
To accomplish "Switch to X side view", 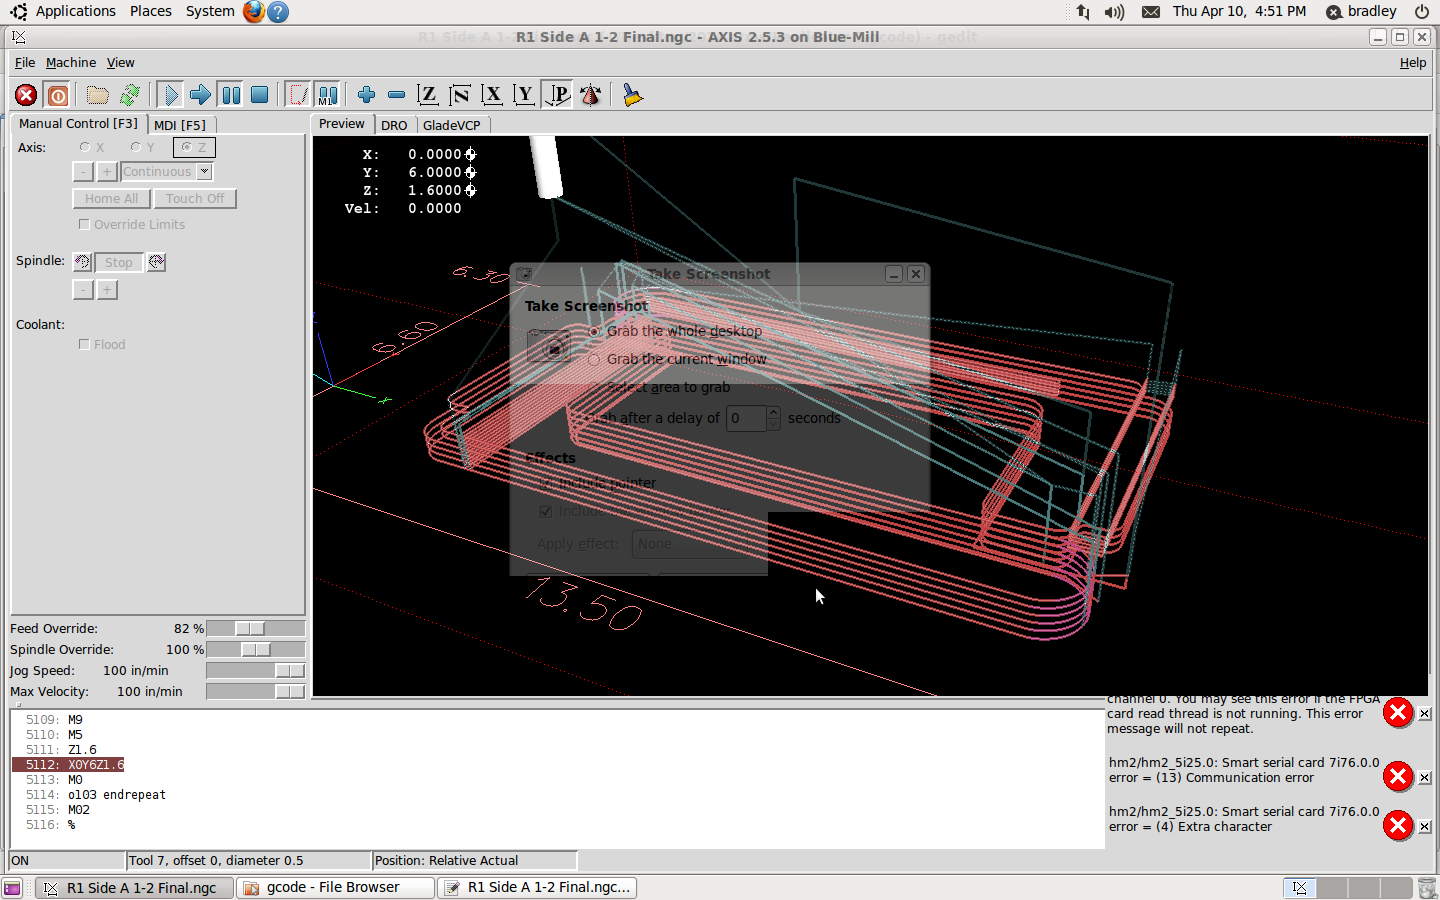I will (492, 95).
